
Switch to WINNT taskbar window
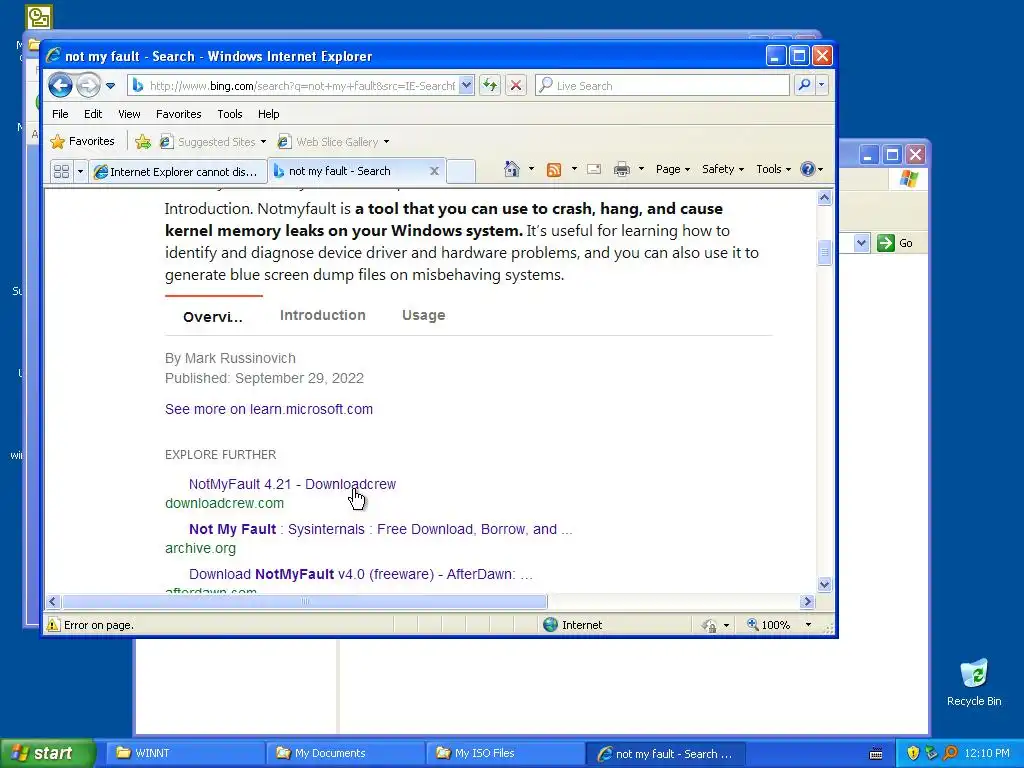(185, 754)
